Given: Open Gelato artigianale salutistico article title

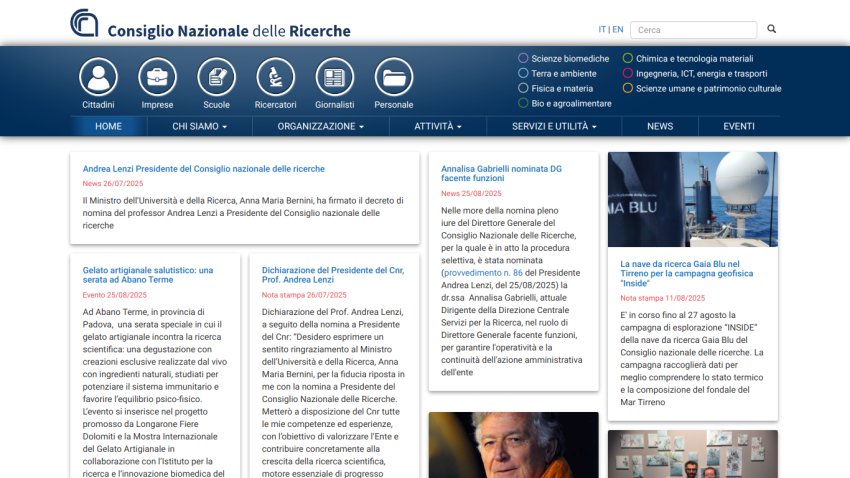Looking at the screenshot, I should pos(147,275).
